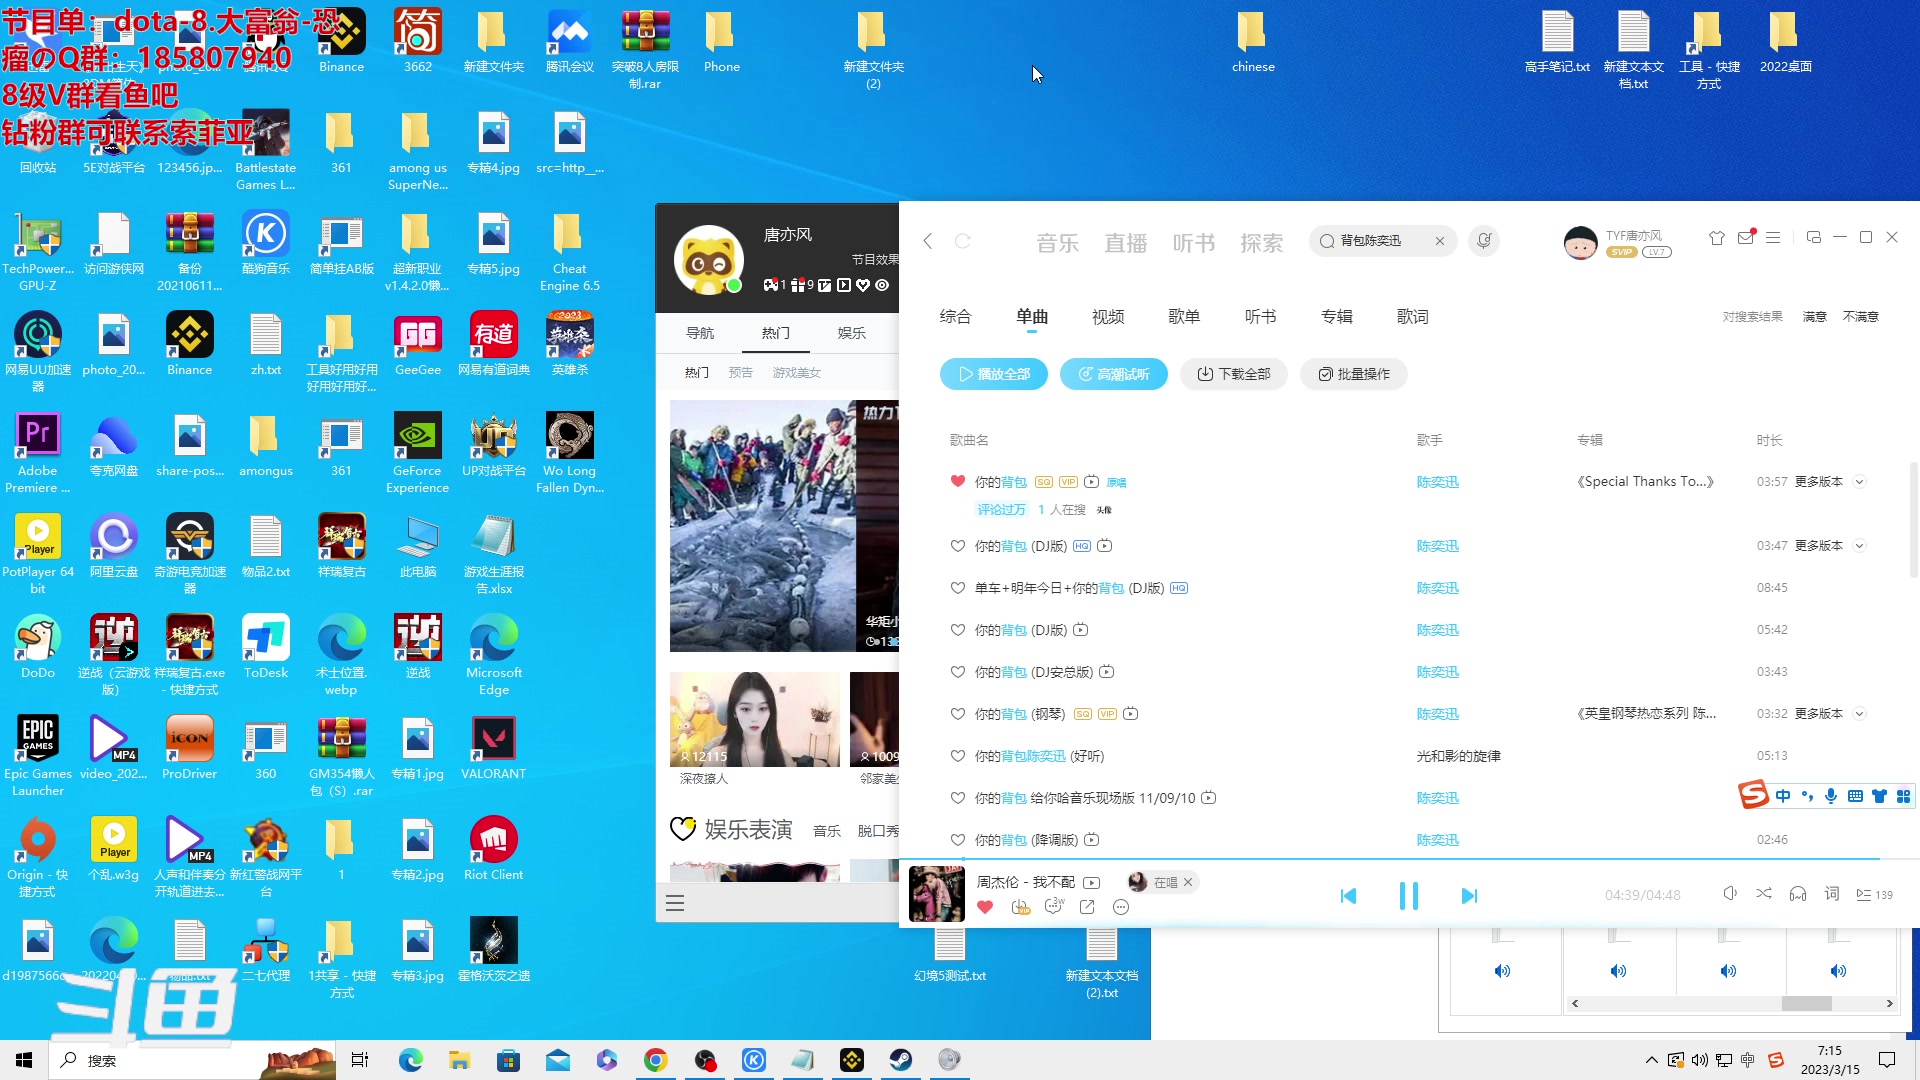Open the main menu hamburger icon in Kugou
The width and height of the screenshot is (1920, 1080).
click(1773, 238)
